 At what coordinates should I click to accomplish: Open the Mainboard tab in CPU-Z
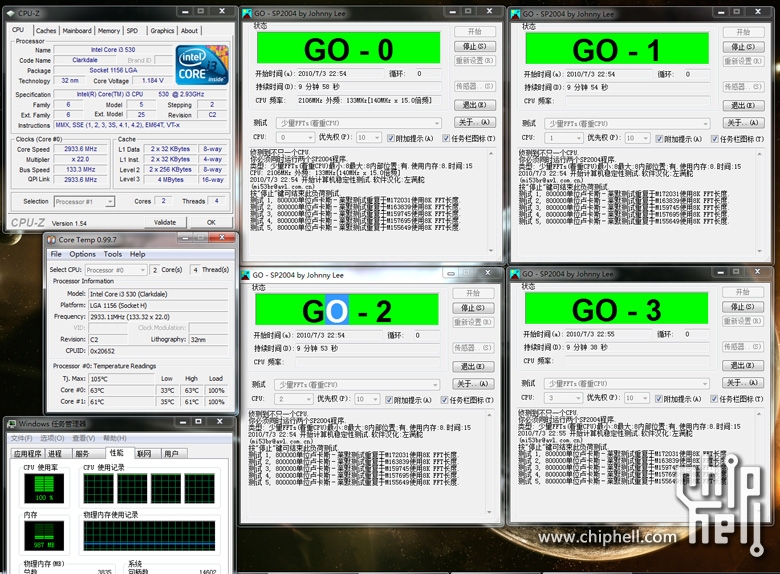[77, 30]
